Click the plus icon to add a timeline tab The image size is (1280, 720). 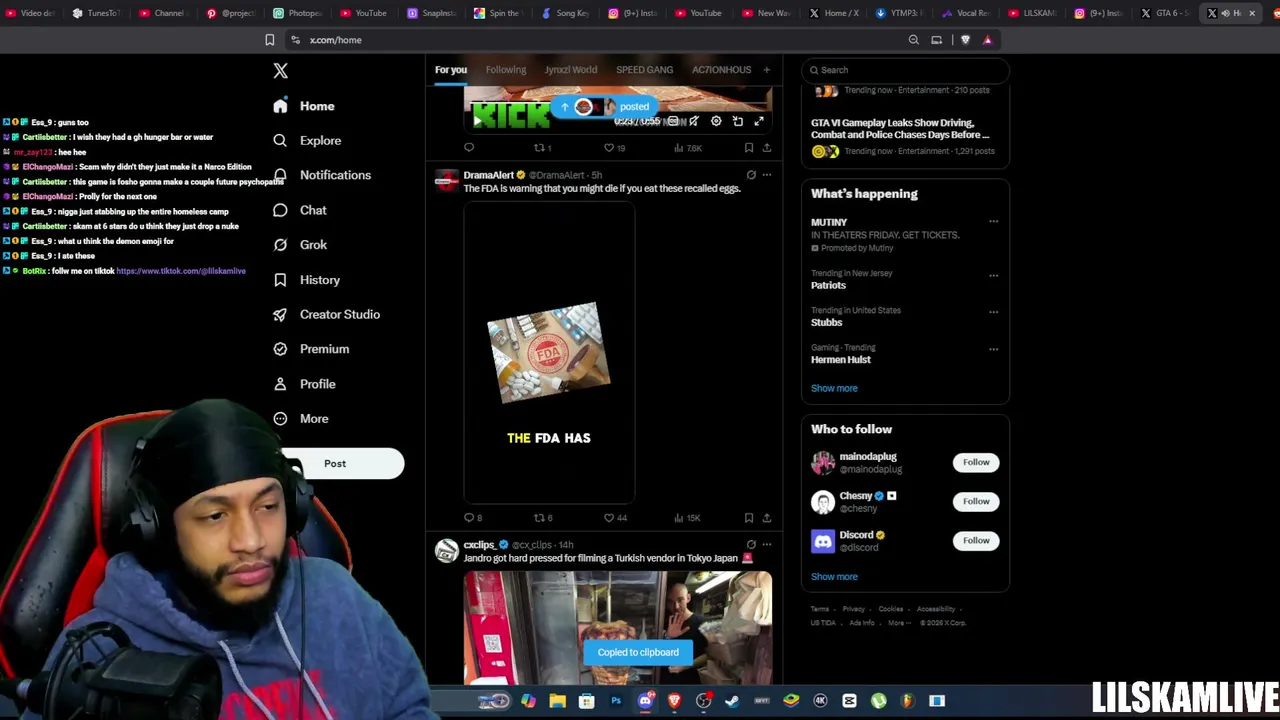pos(767,70)
